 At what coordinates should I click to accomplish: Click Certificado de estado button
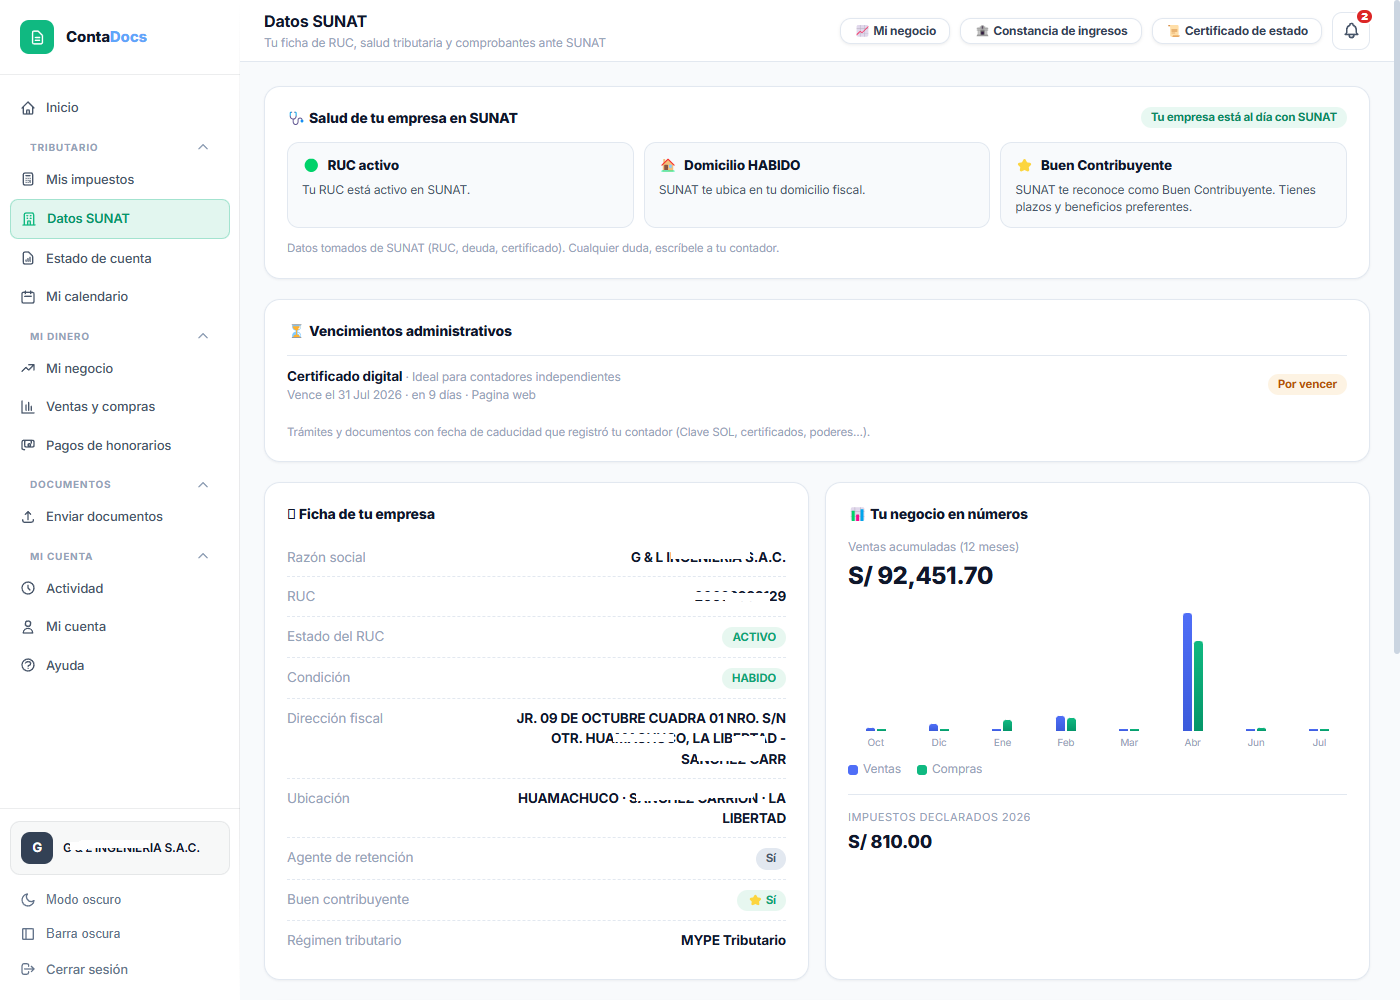[1237, 31]
